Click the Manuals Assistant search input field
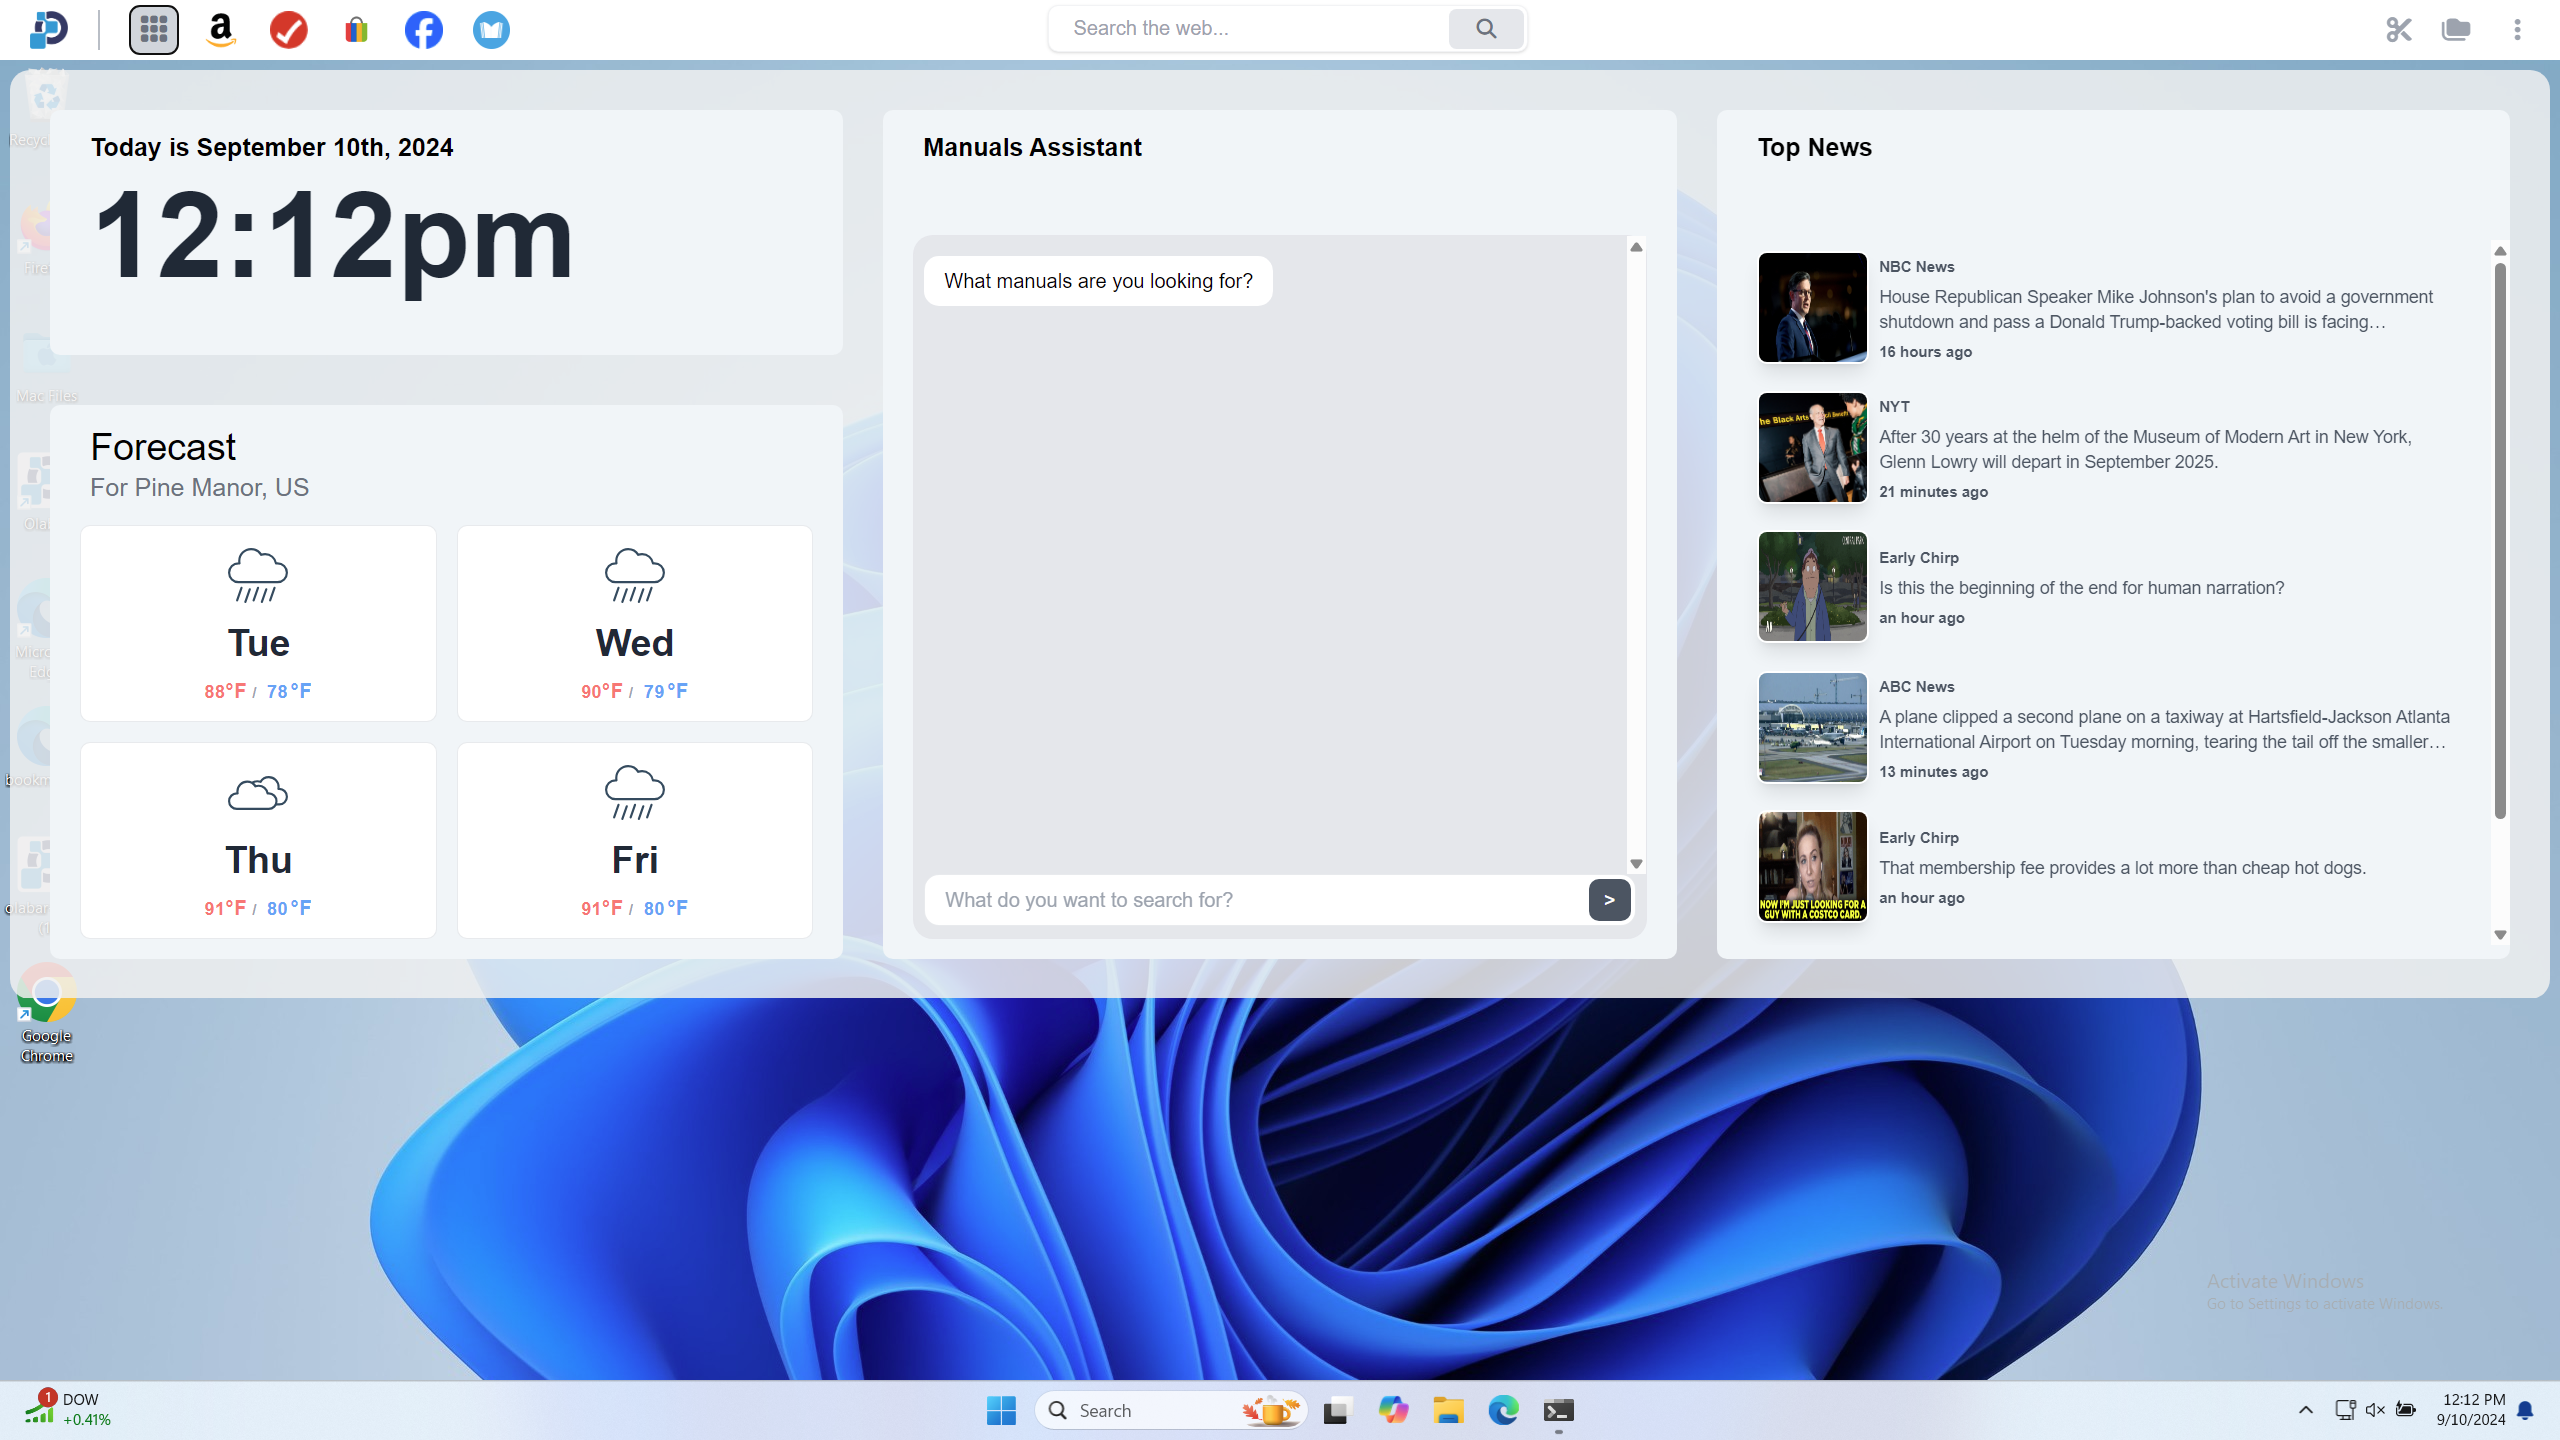The image size is (2560, 1440). [1254, 898]
